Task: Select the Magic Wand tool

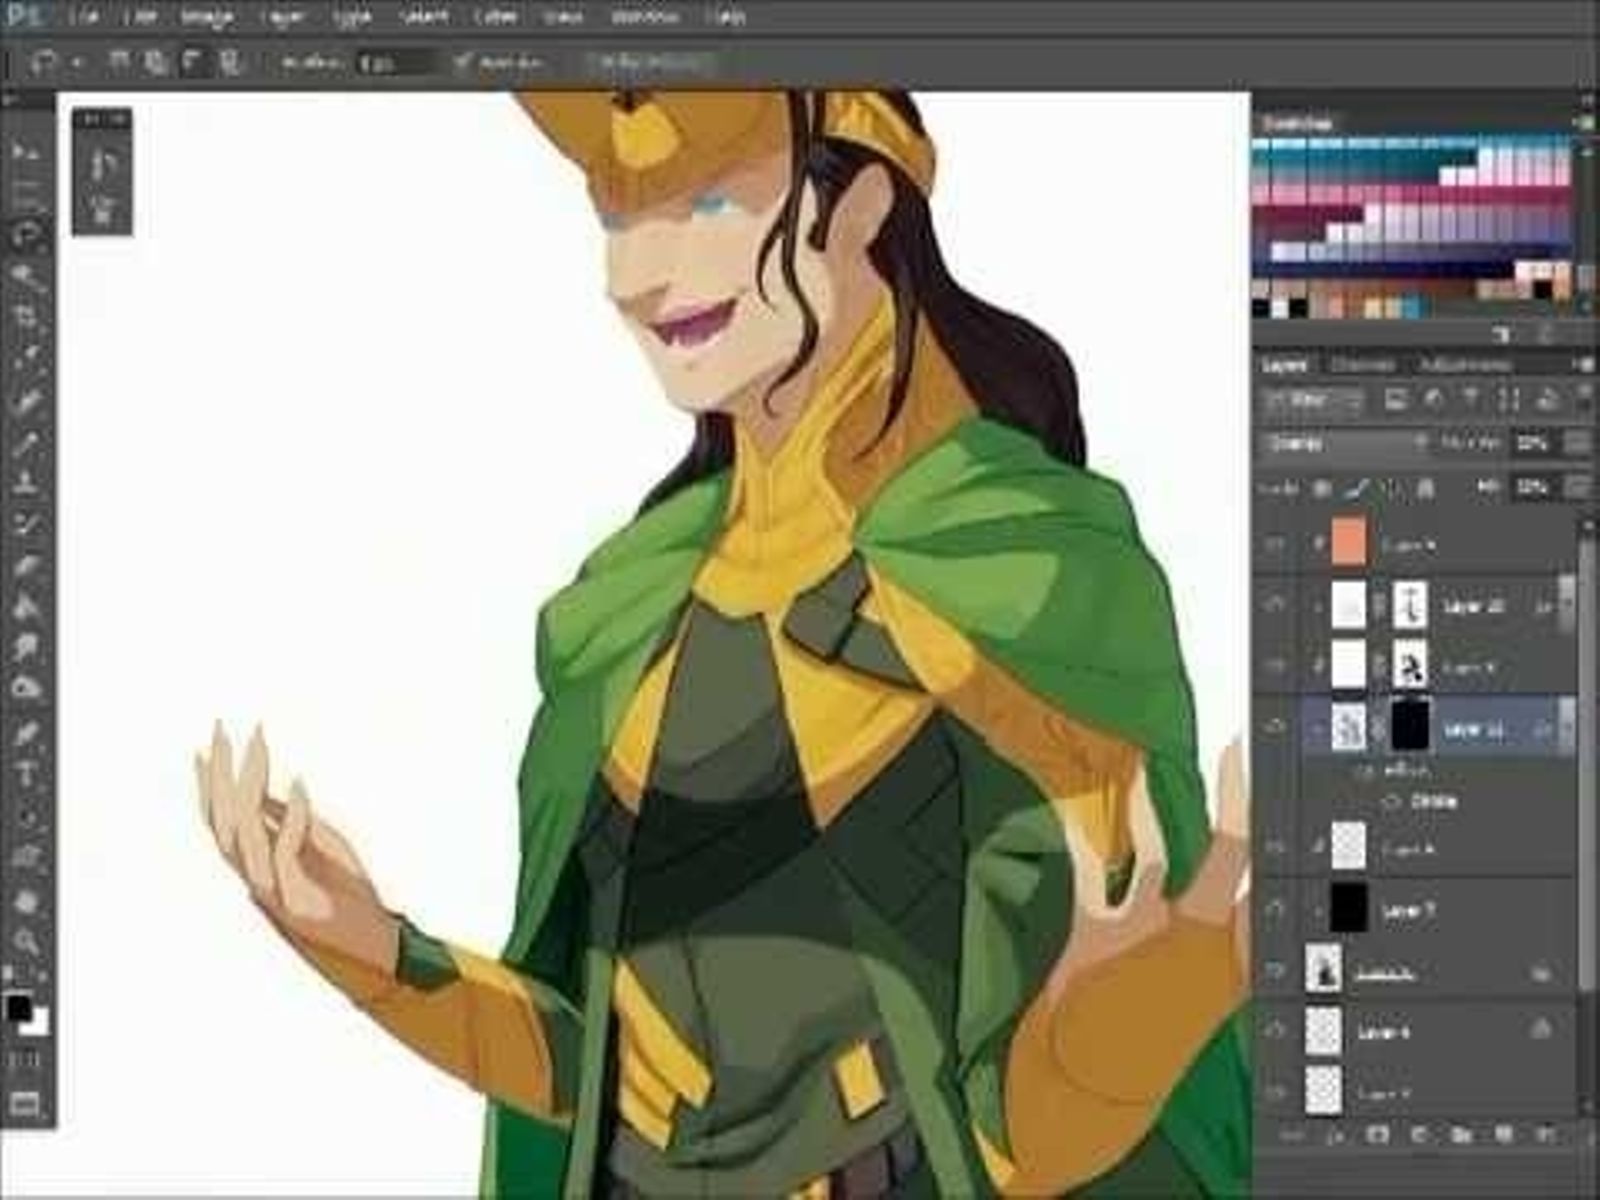Action: click(x=25, y=276)
